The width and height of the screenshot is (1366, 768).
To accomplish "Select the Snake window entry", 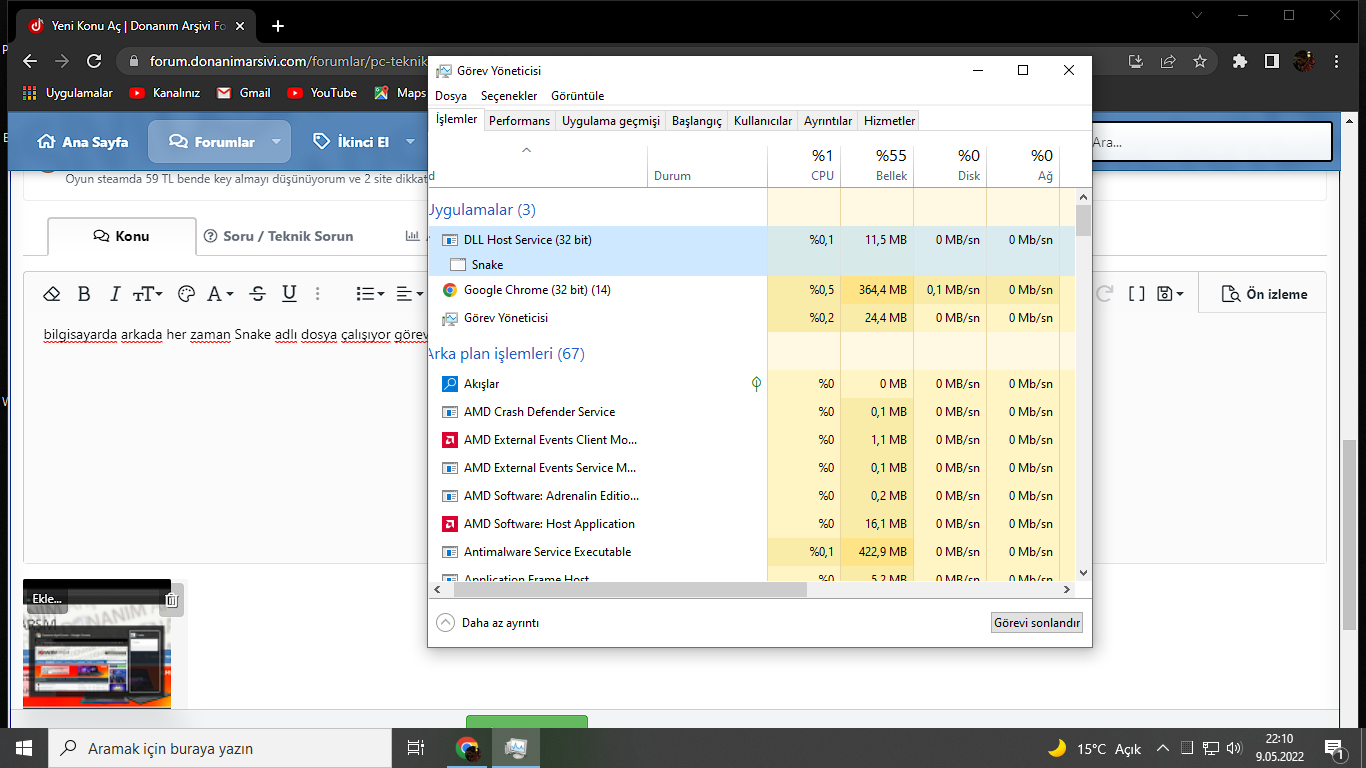I will pos(751,265).
